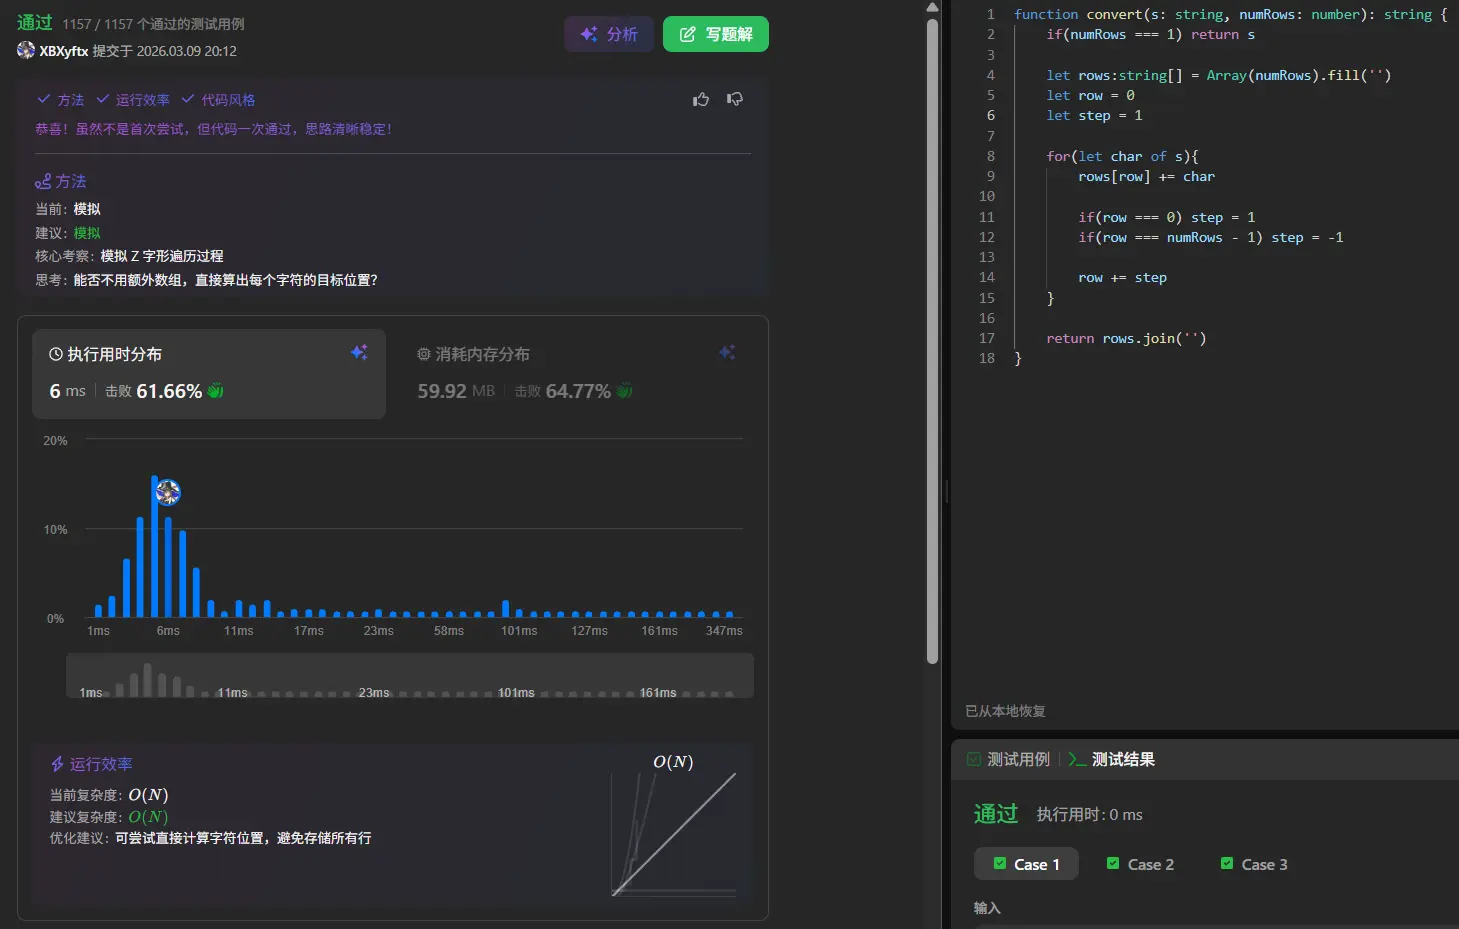The height and width of the screenshot is (929, 1459).
Task: Select the Case 3 test case
Action: (x=1254, y=864)
